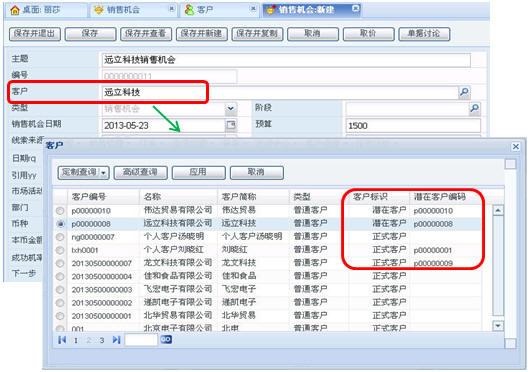Select radio button for 2013050000003 飞宏电子

click(60, 290)
